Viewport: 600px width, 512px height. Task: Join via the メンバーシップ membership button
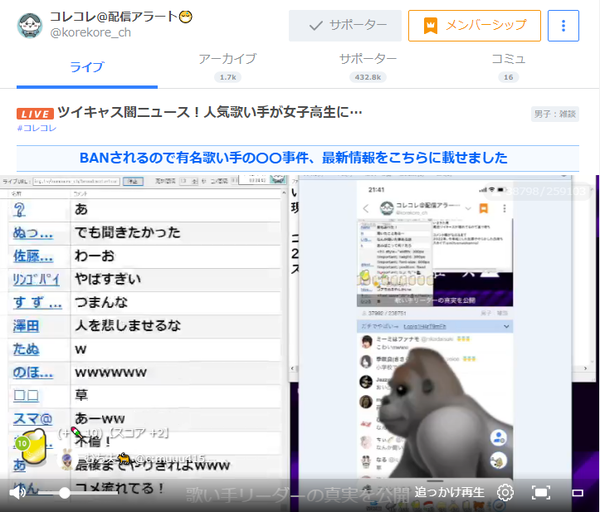coord(474,26)
